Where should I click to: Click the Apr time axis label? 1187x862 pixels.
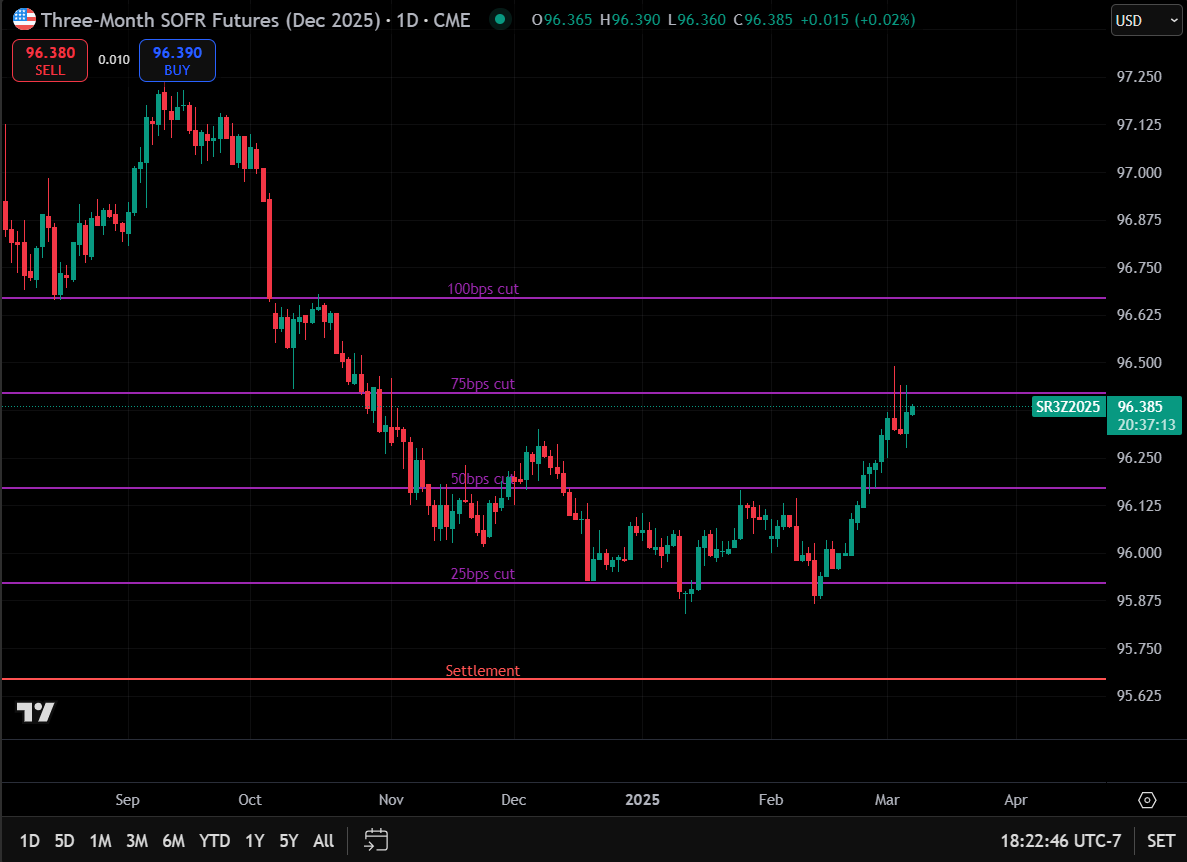point(1016,800)
